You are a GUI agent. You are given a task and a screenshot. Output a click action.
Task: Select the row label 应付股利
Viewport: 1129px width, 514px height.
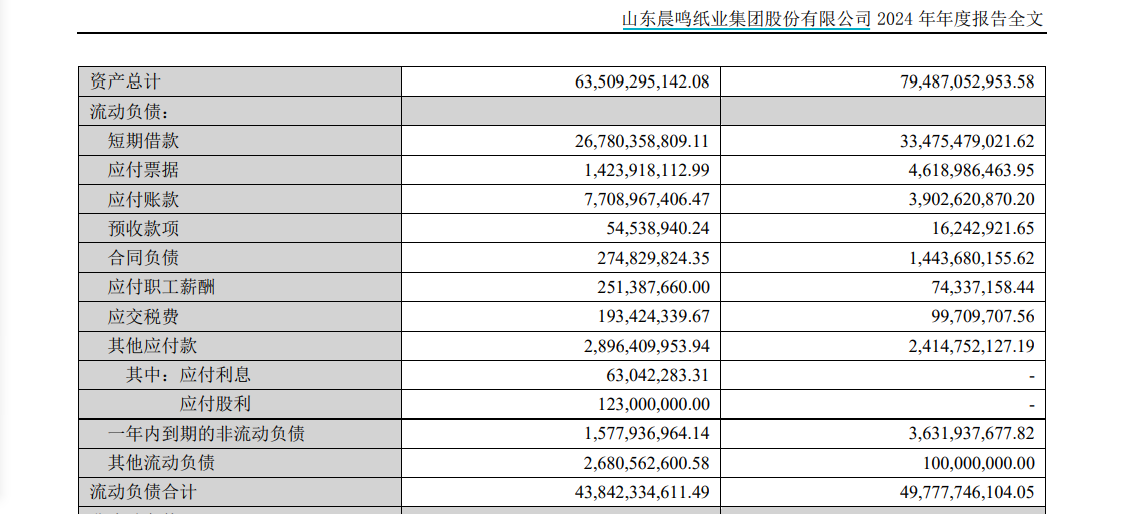tap(215, 405)
